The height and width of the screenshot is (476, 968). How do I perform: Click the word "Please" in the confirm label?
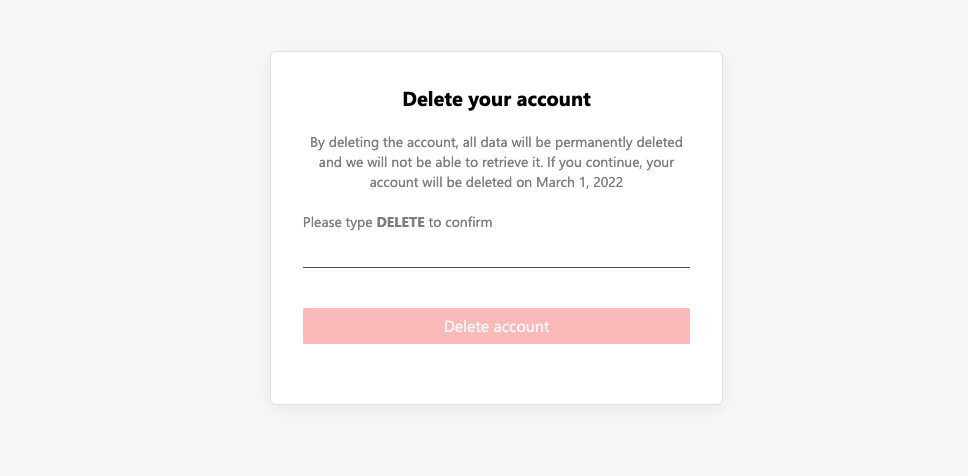324,222
